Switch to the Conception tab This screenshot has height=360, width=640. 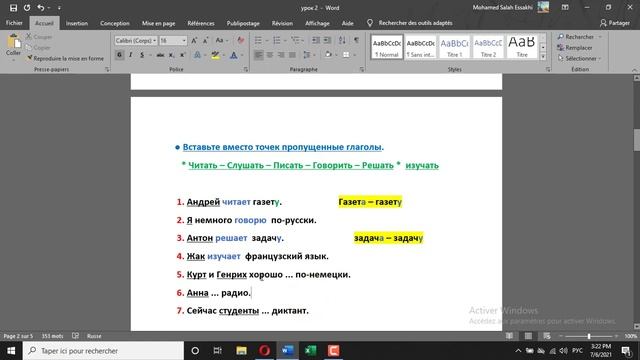(115, 23)
